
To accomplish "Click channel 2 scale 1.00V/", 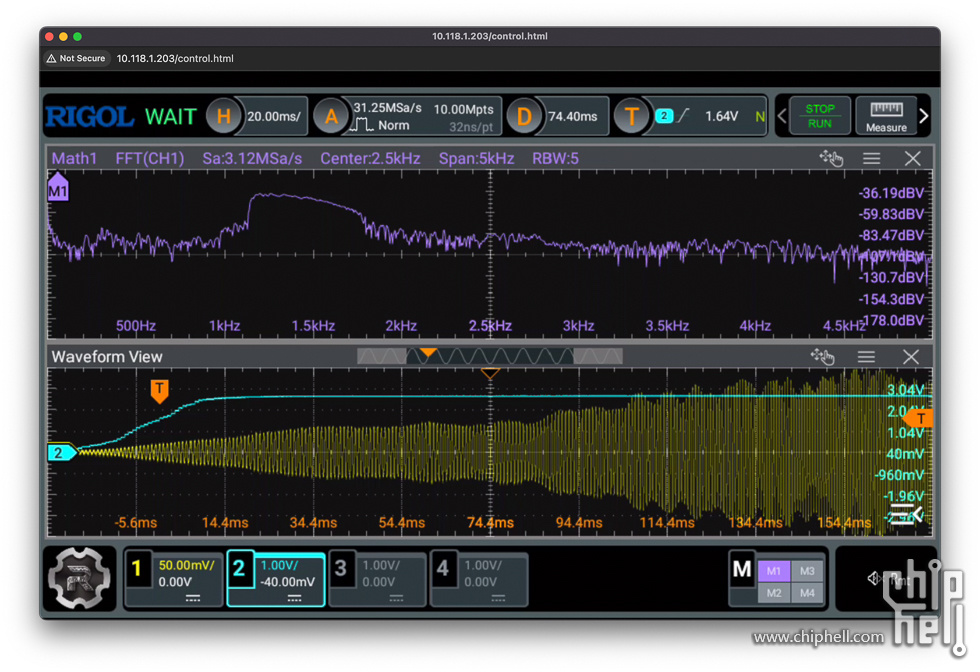I will (279, 565).
